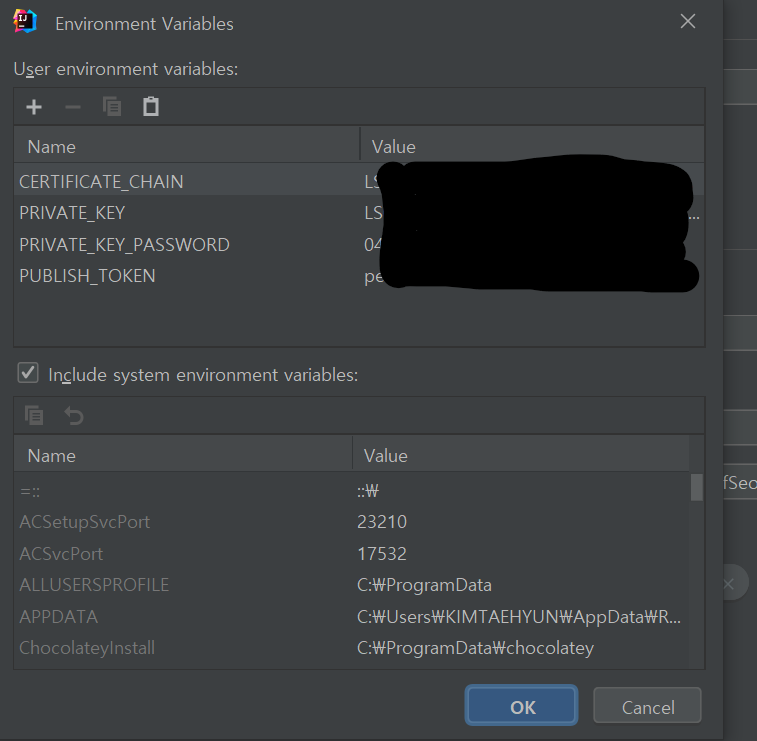Click the C:₩ProgramData₩chocolatey value
The image size is (757, 741).
475,648
